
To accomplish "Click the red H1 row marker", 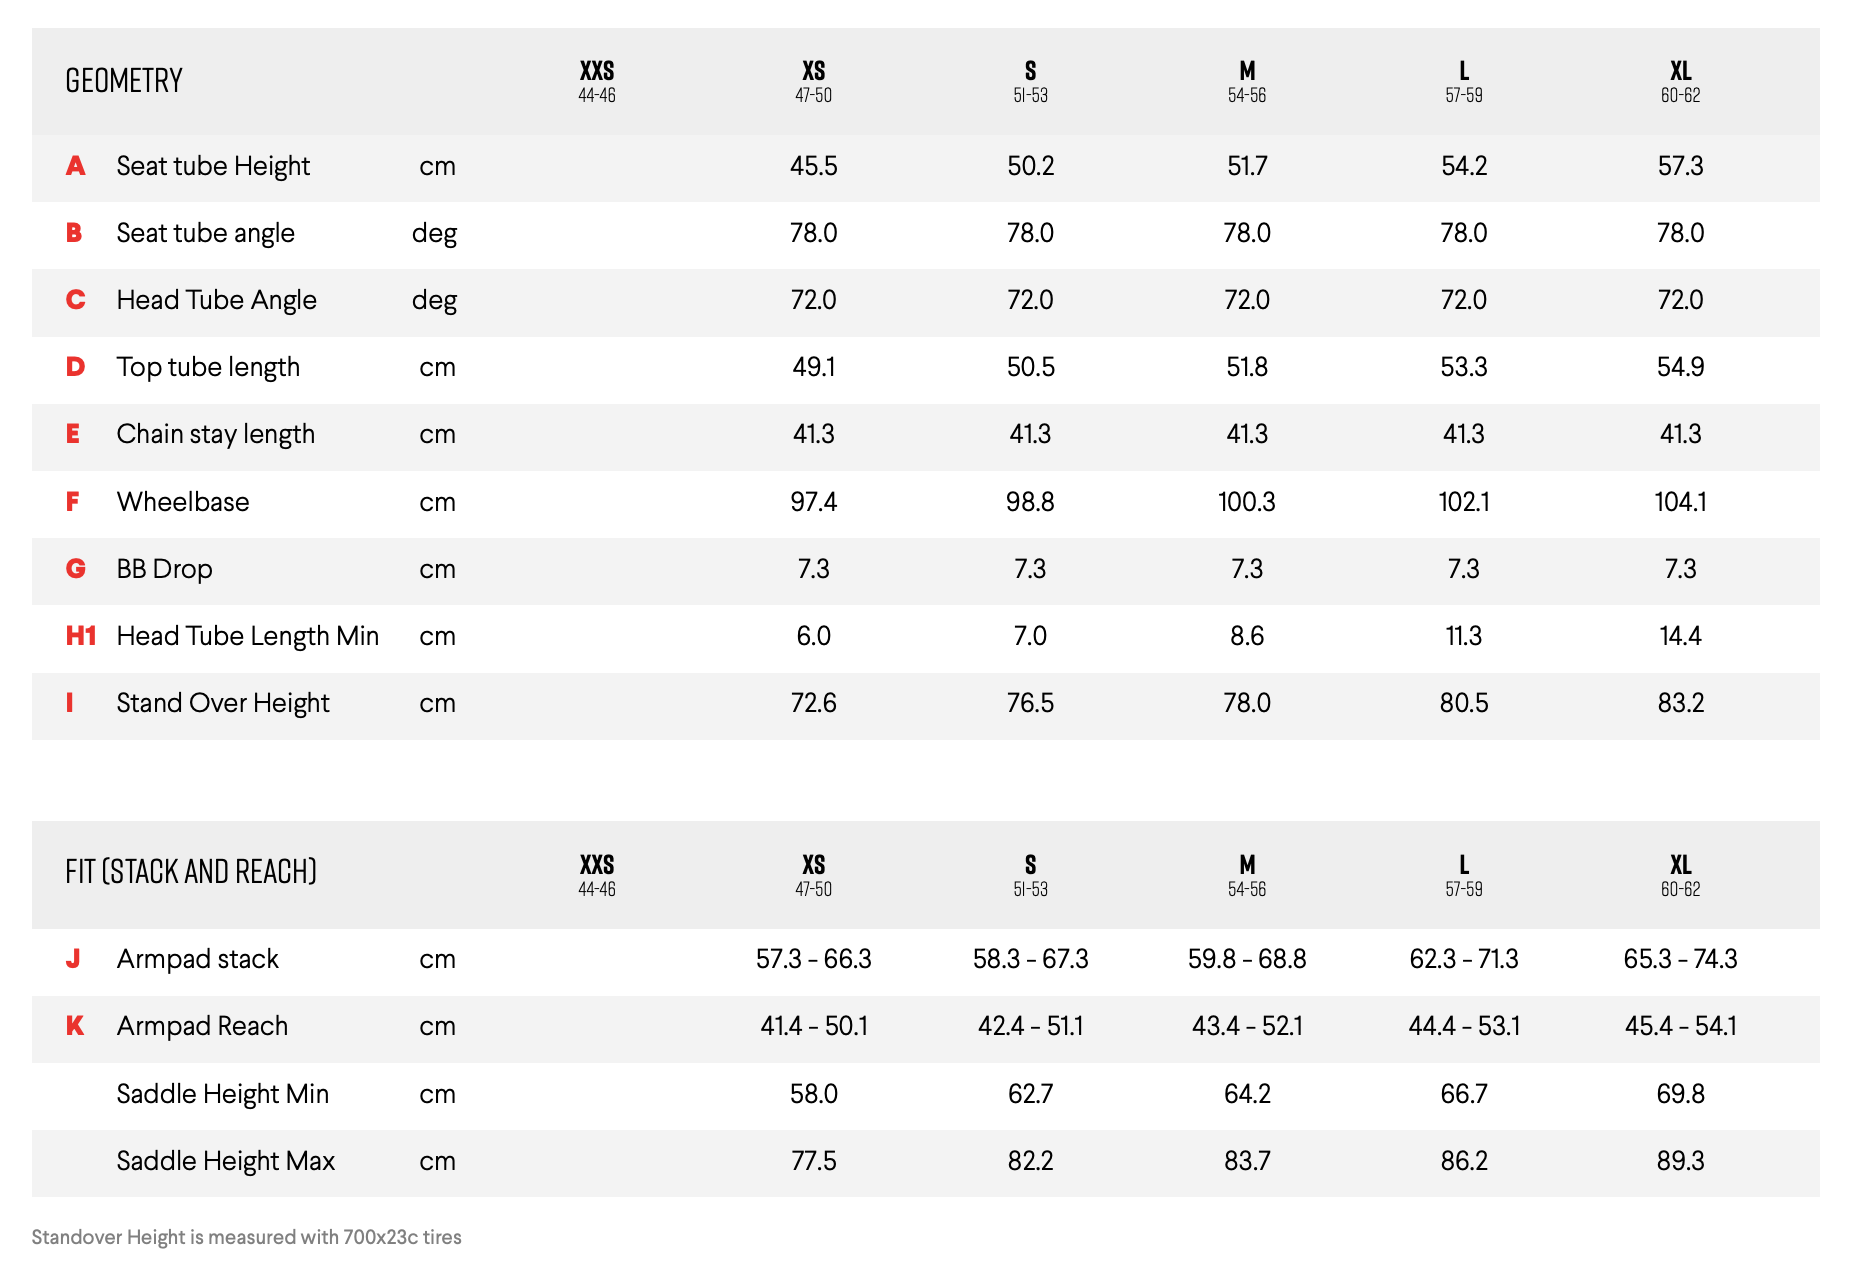I will pos(80,636).
